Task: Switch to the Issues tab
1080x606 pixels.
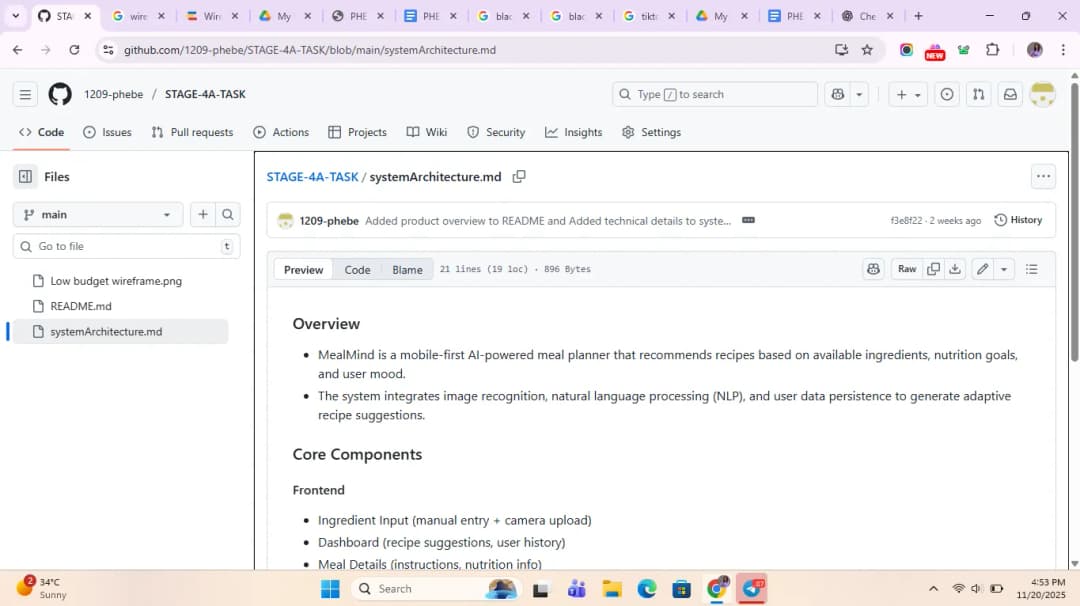Action: click(107, 132)
